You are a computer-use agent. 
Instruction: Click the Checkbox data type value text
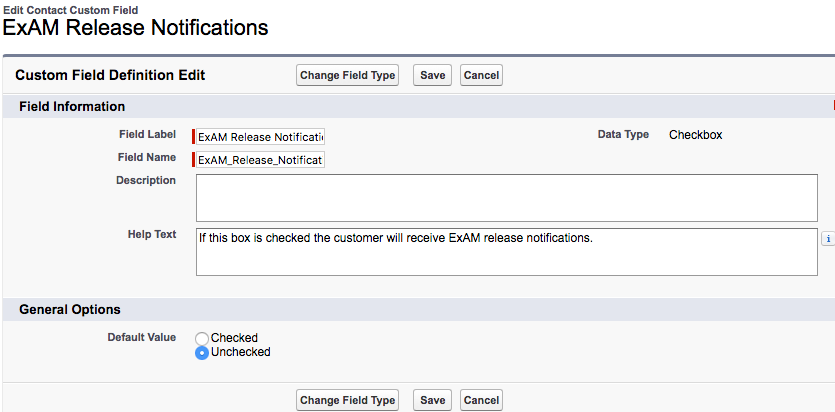click(695, 135)
